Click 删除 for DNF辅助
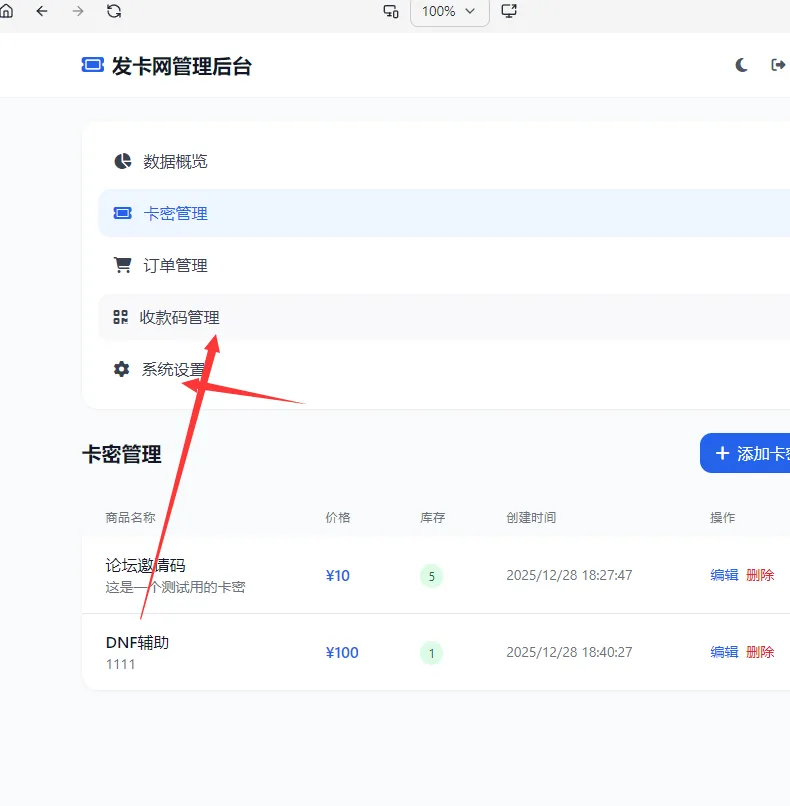790x806 pixels. tap(760, 652)
